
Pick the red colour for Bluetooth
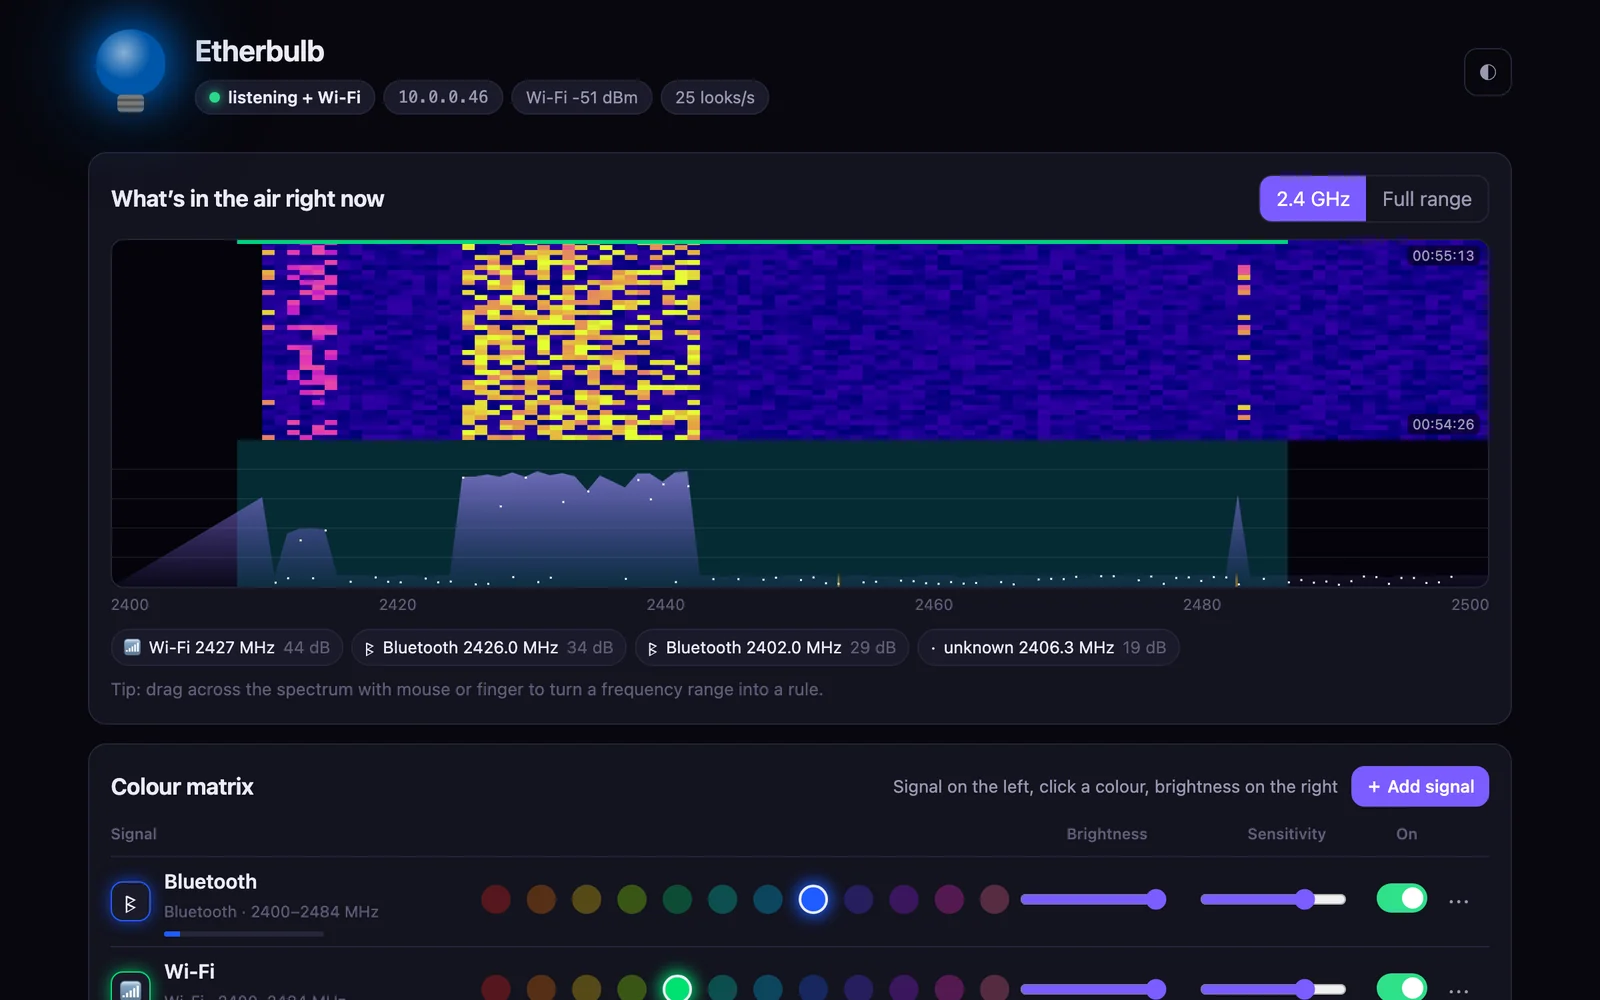496,899
